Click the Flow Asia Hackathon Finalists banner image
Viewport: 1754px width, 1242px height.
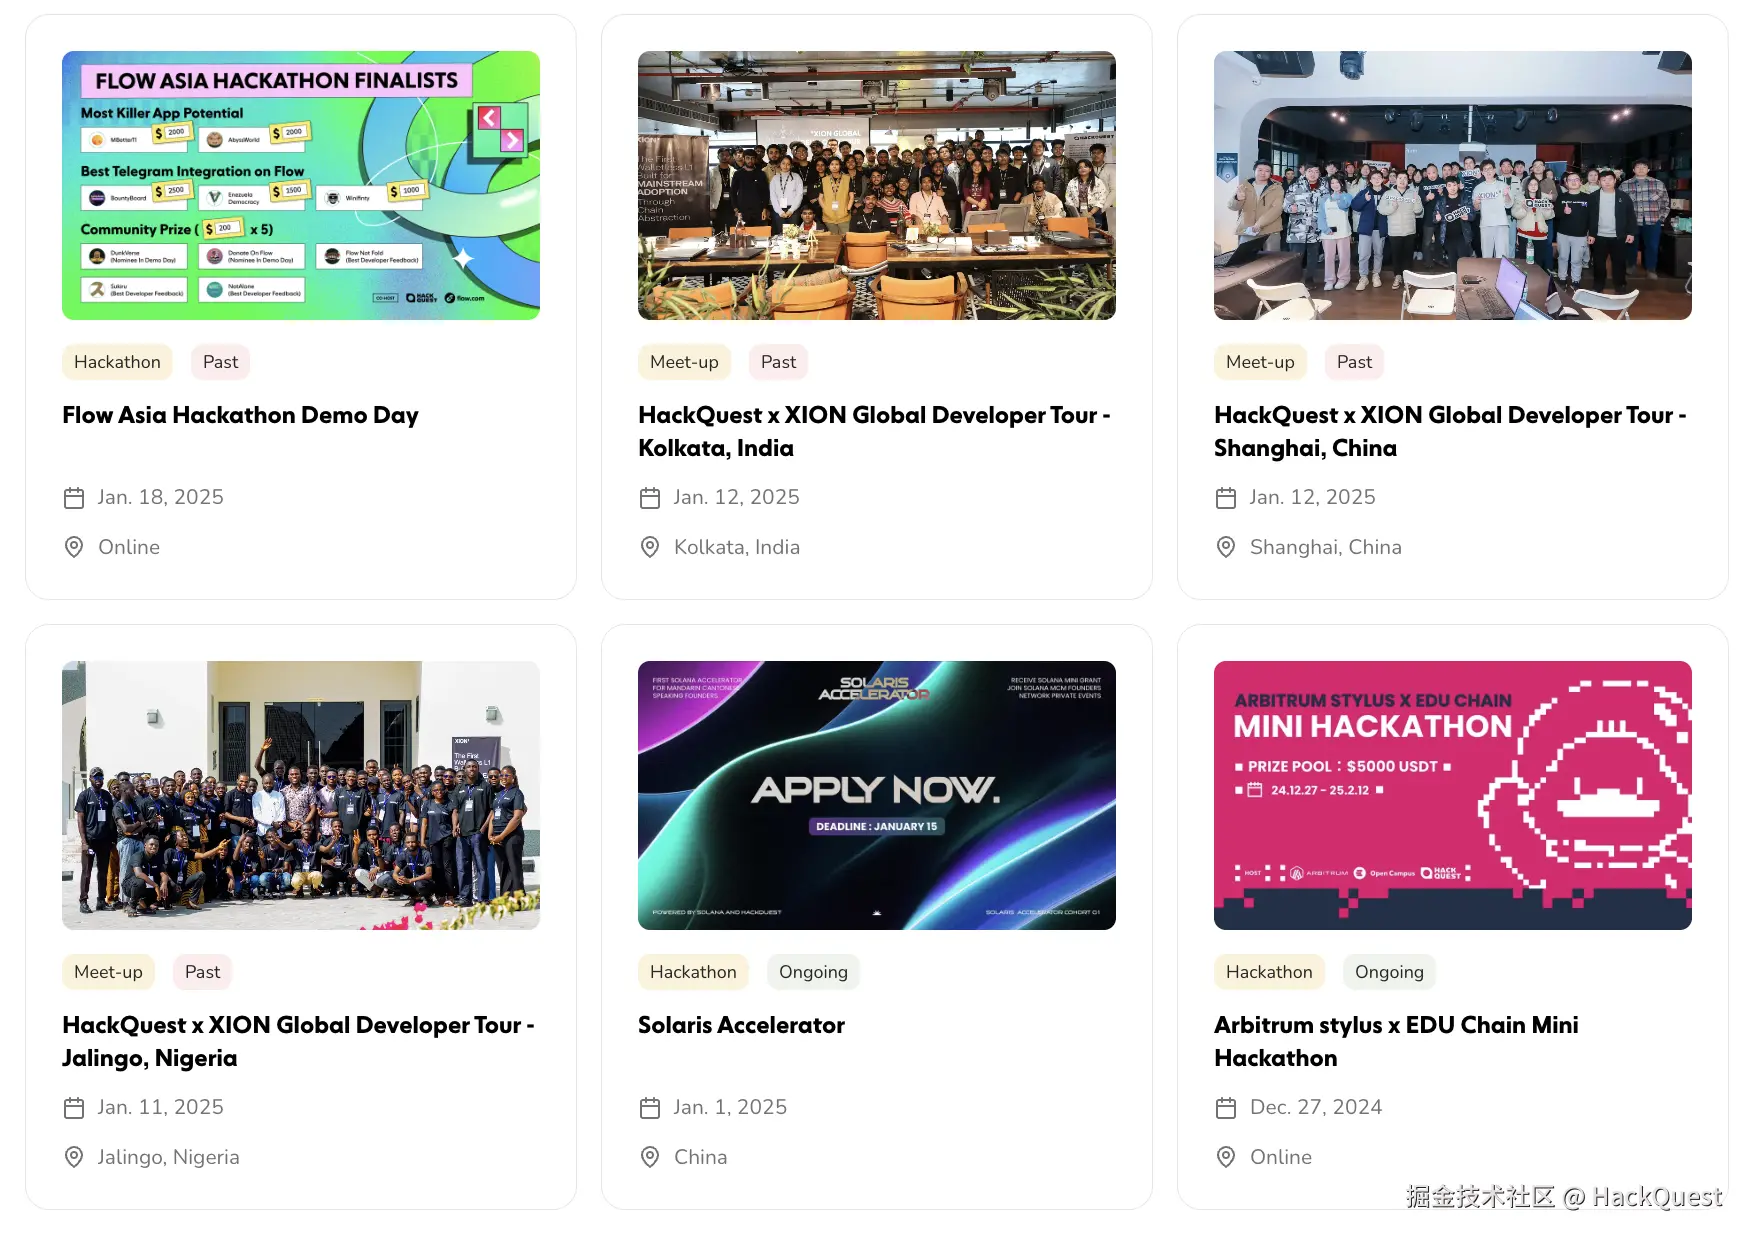click(x=301, y=186)
